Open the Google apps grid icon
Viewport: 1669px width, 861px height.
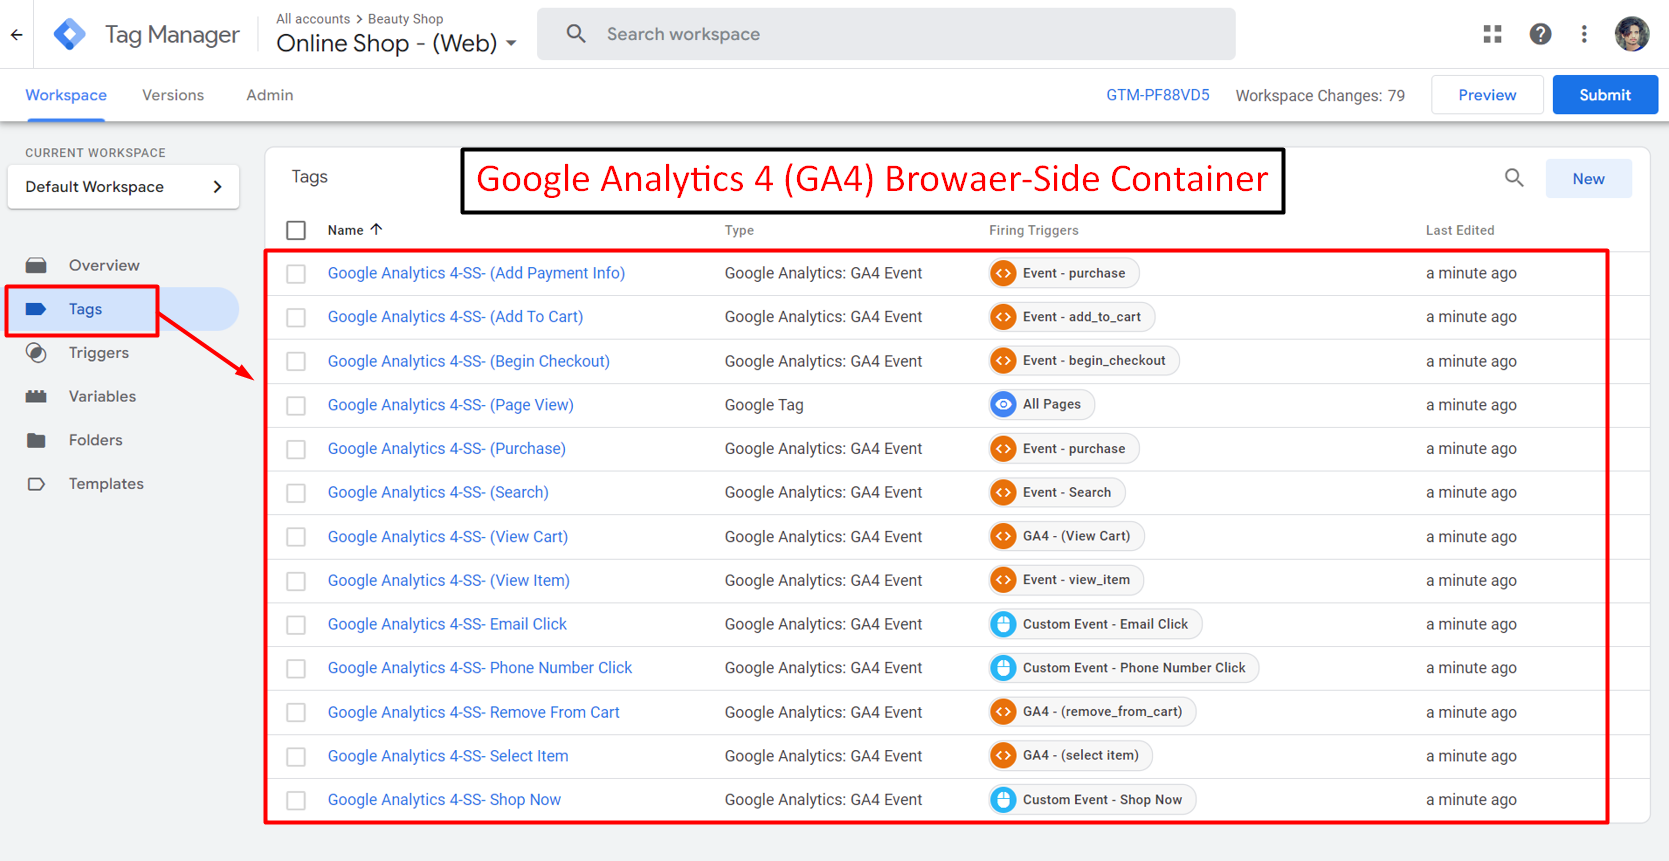1492,34
